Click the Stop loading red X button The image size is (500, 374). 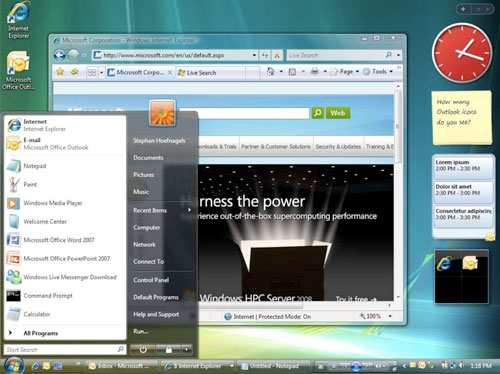coord(277,55)
